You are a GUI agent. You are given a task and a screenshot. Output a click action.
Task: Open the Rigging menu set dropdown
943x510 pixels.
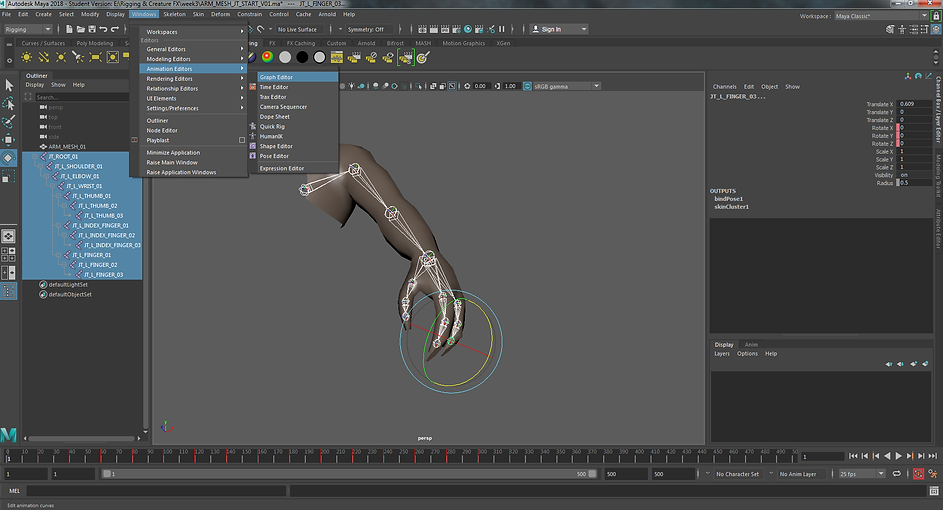click(28, 29)
